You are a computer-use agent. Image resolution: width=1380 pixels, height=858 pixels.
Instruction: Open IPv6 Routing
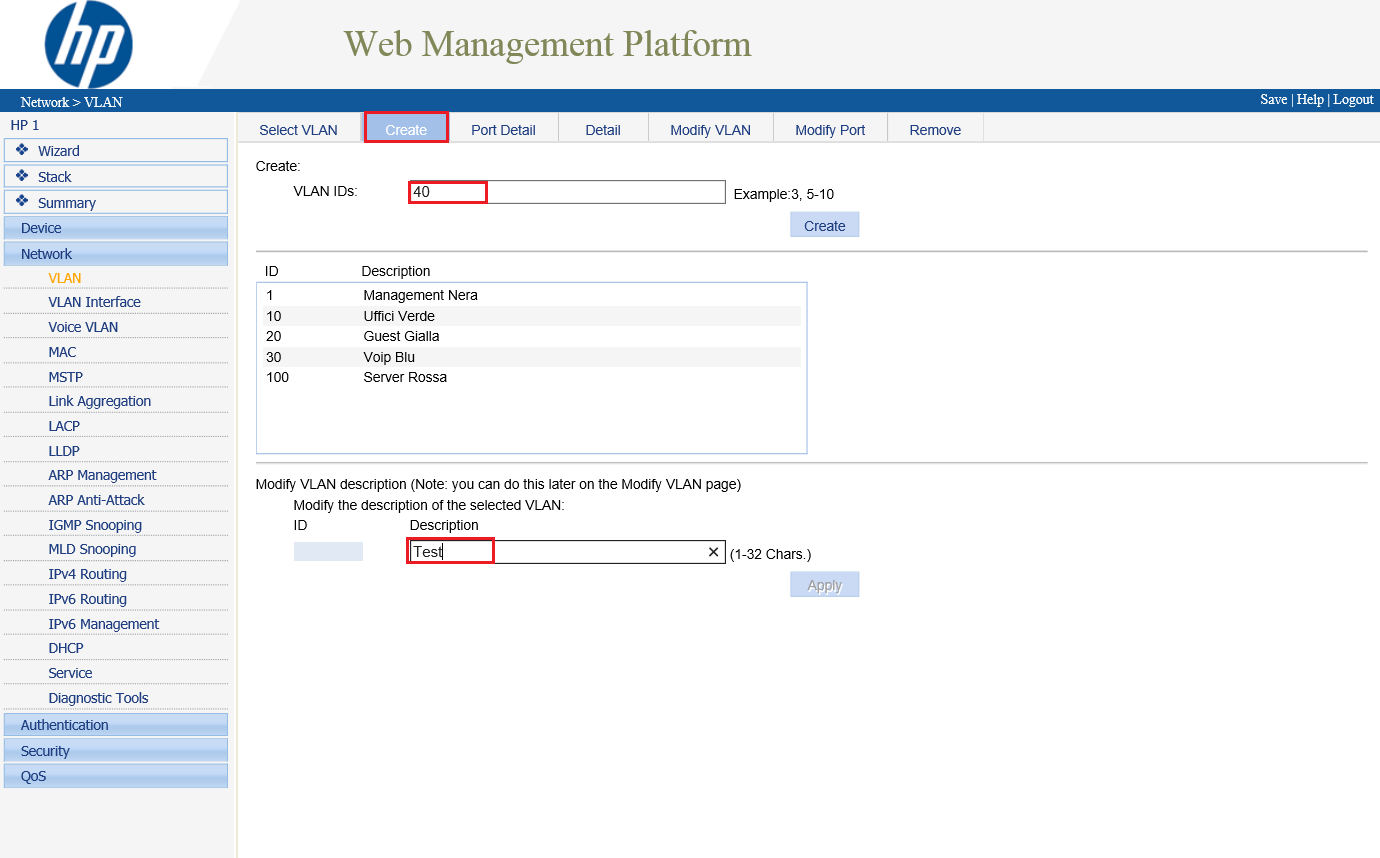(x=88, y=599)
